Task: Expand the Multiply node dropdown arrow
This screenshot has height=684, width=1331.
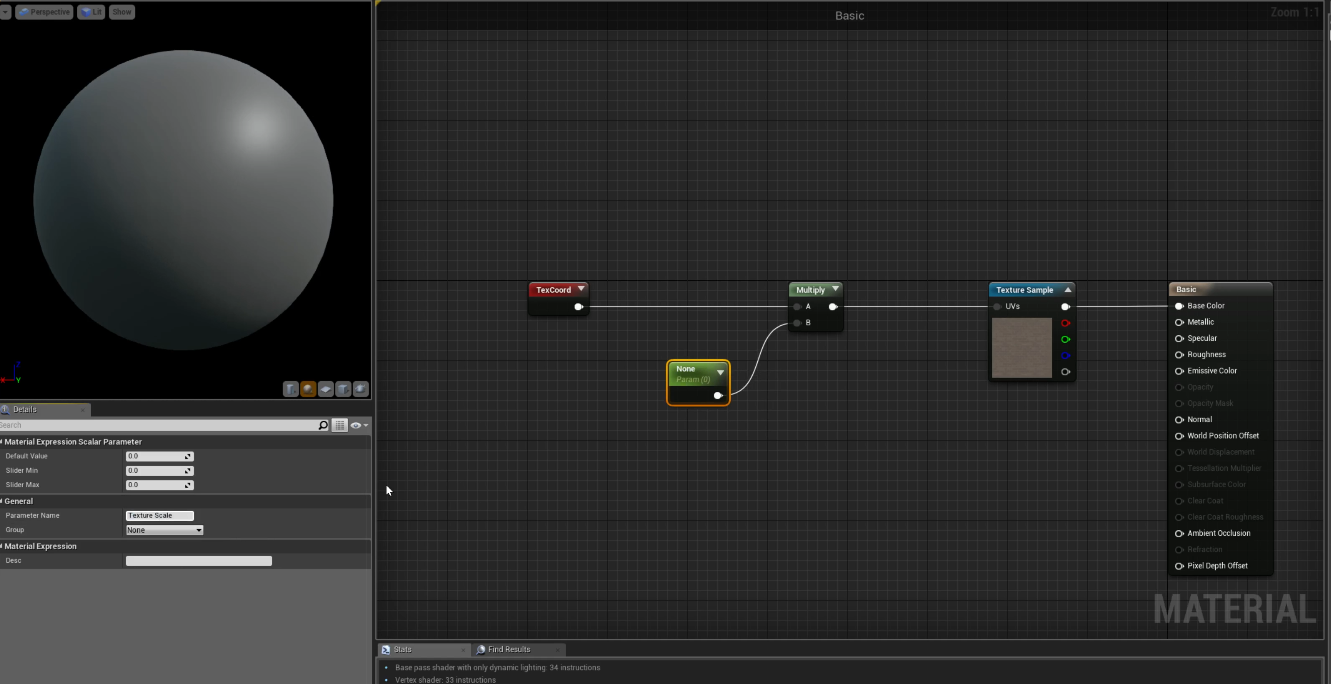Action: [835, 289]
